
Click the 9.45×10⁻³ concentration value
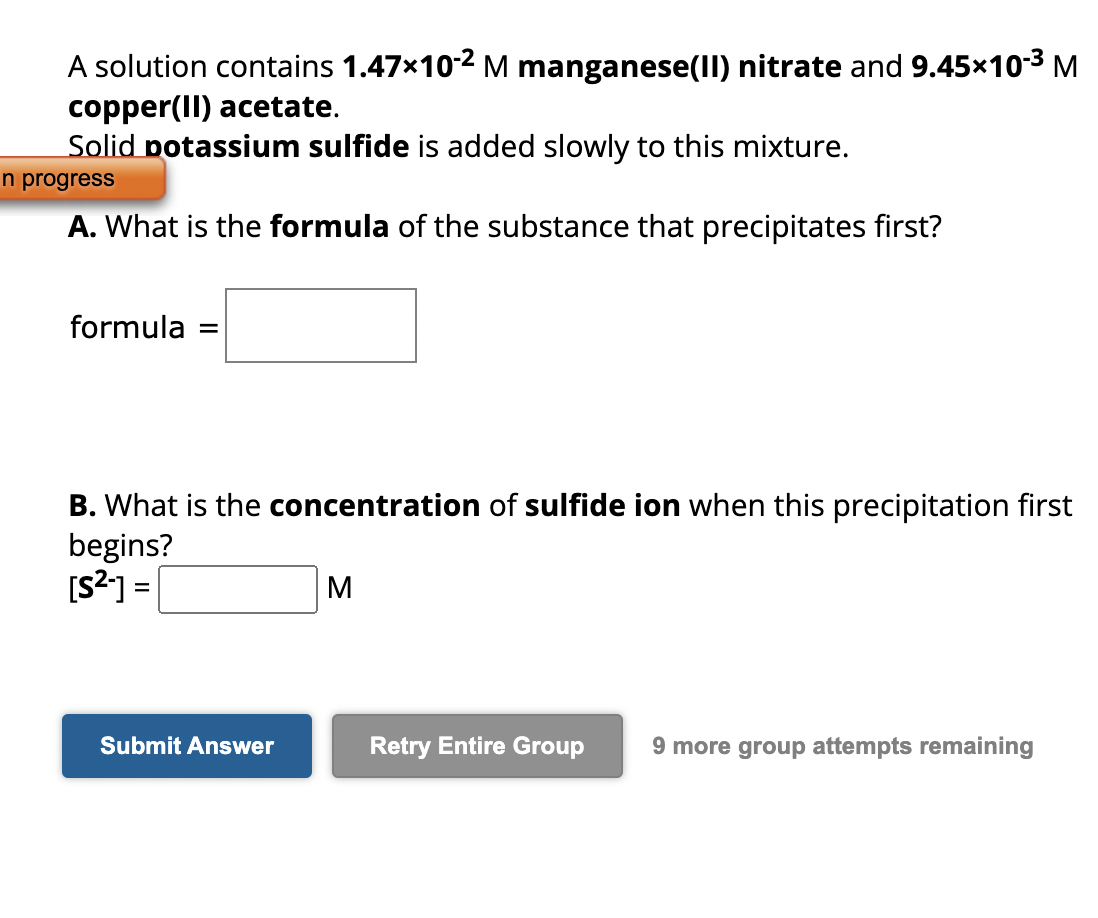(x=977, y=64)
